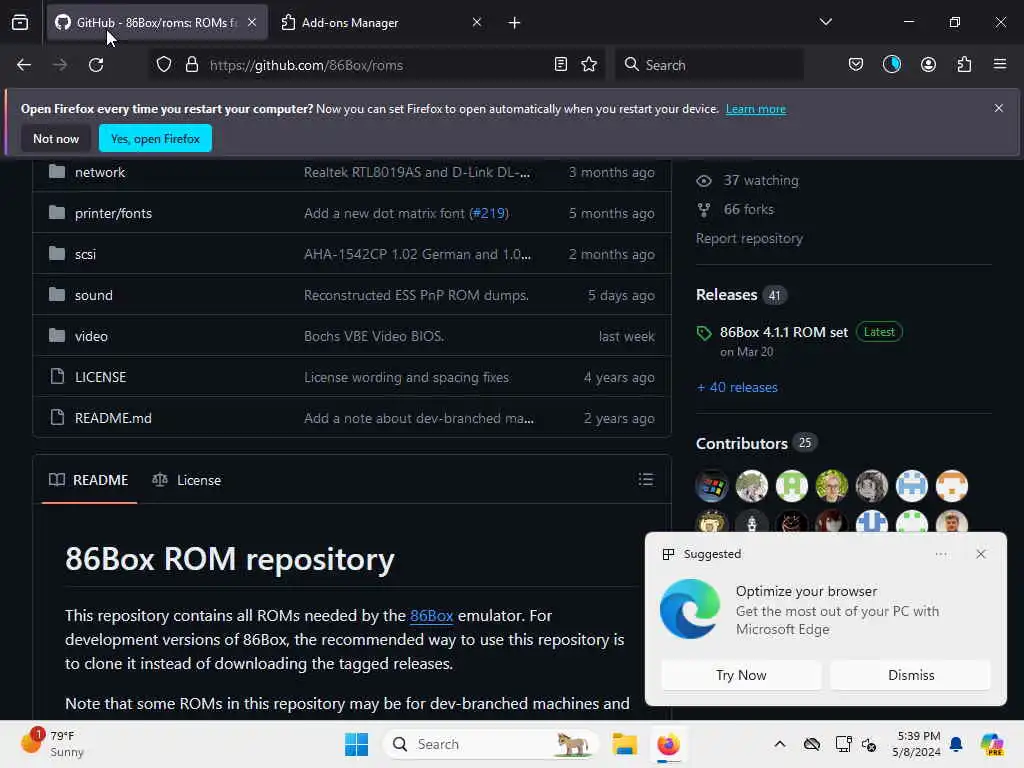Open the clock showing 5:39 PM
The width and height of the screenshot is (1024, 768).
click(x=918, y=744)
